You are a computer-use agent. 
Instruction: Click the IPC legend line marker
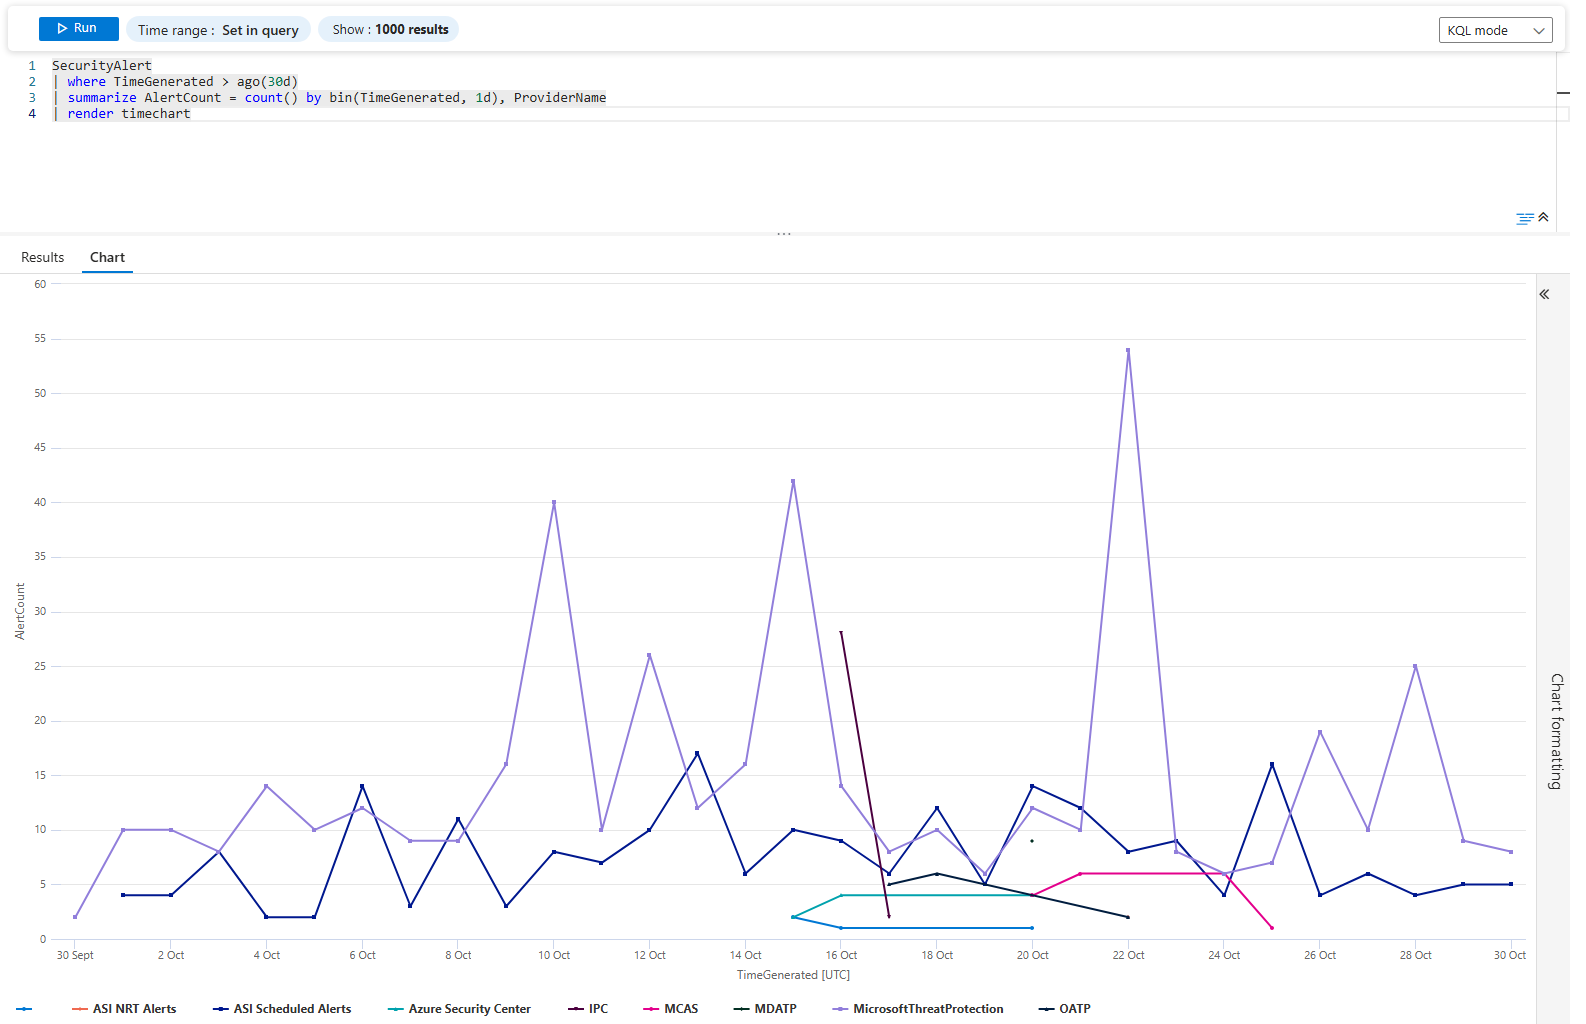click(576, 1009)
